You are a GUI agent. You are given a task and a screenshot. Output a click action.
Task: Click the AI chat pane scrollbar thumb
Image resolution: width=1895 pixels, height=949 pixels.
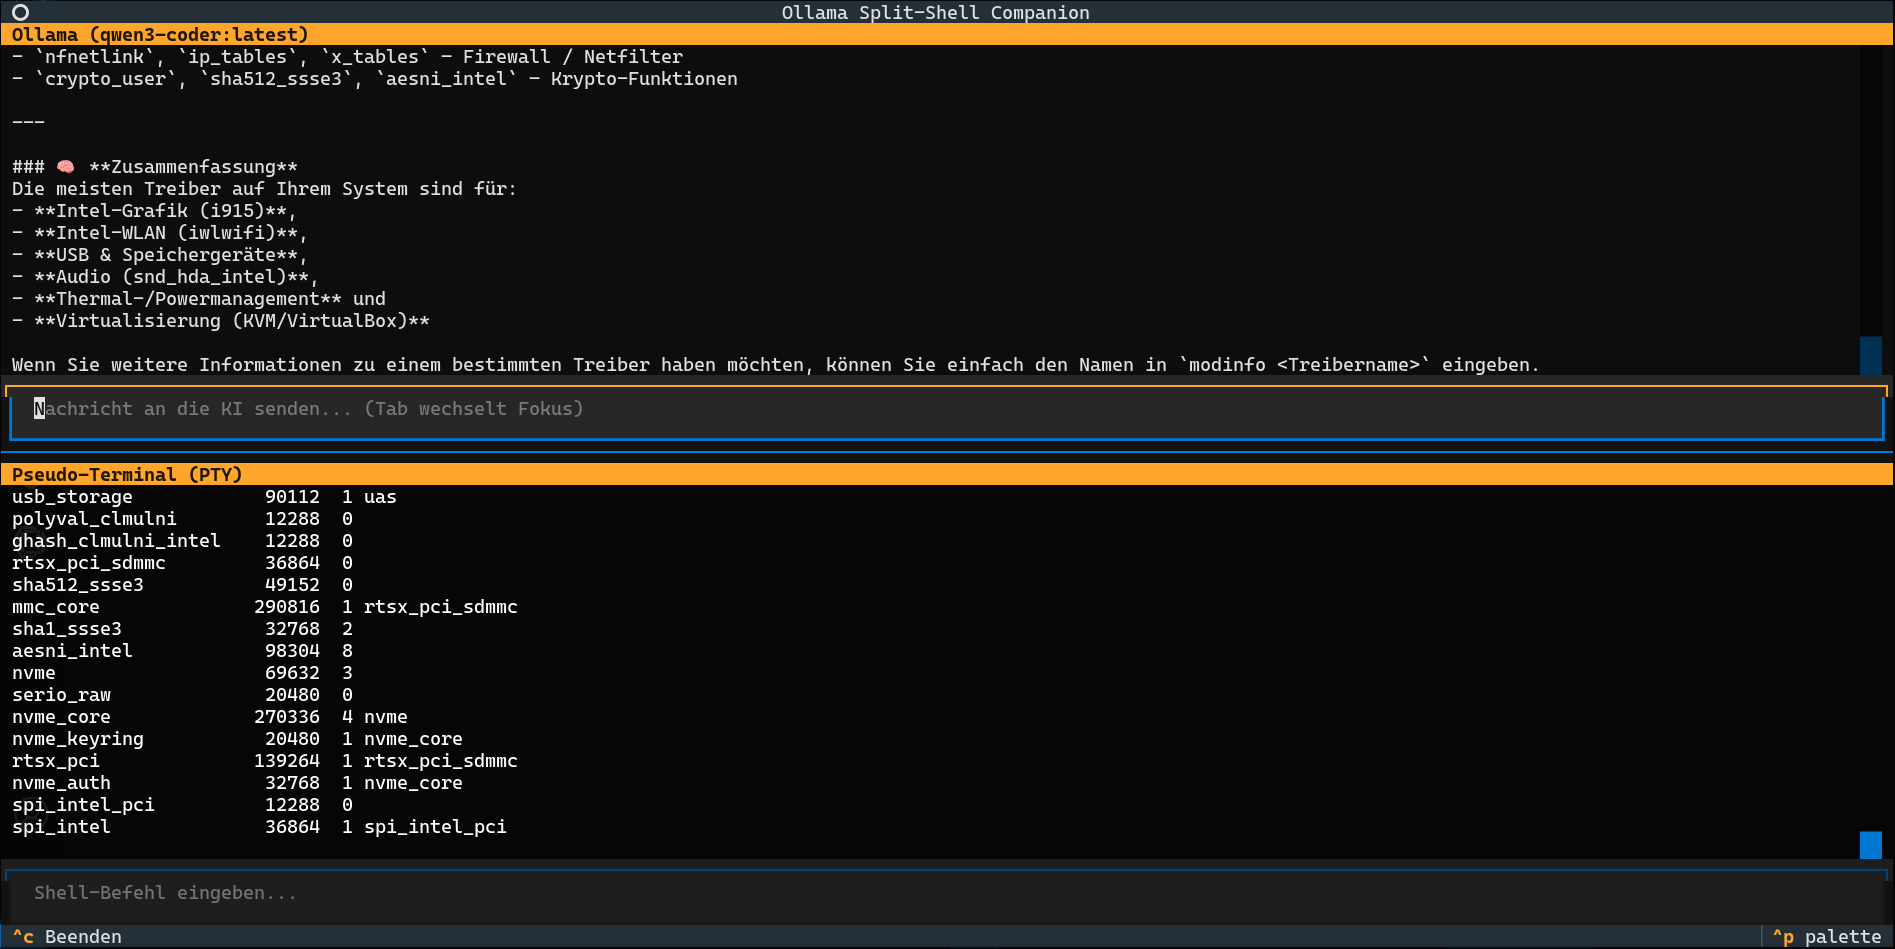click(1870, 355)
